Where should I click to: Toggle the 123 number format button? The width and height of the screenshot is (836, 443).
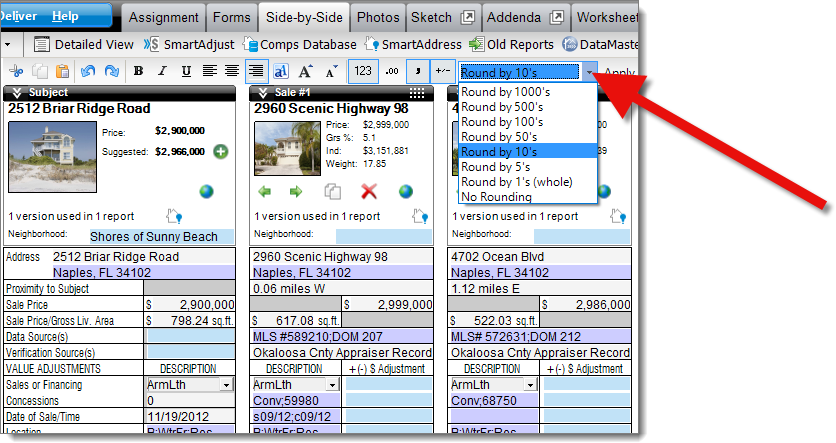click(363, 71)
